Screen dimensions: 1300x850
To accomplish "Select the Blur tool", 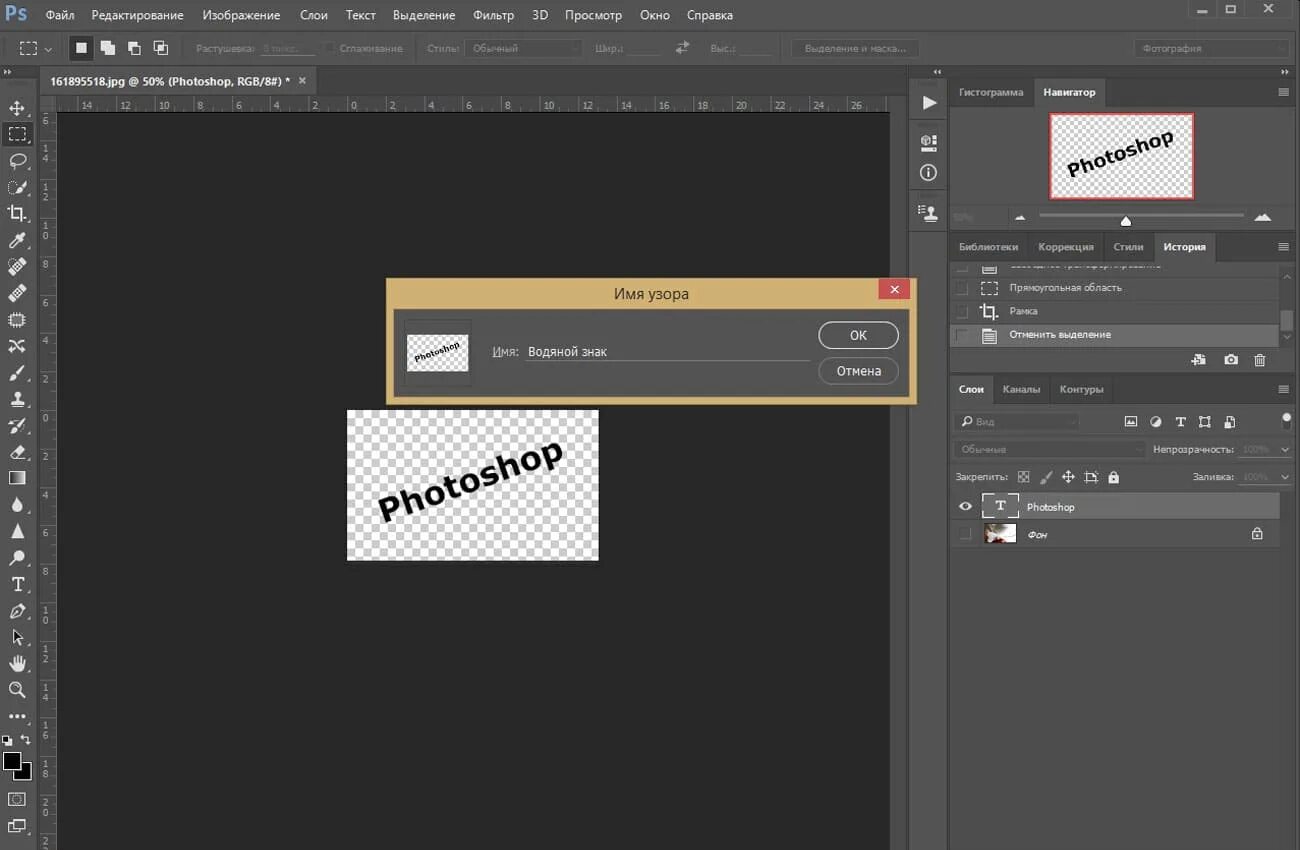I will click(17, 505).
